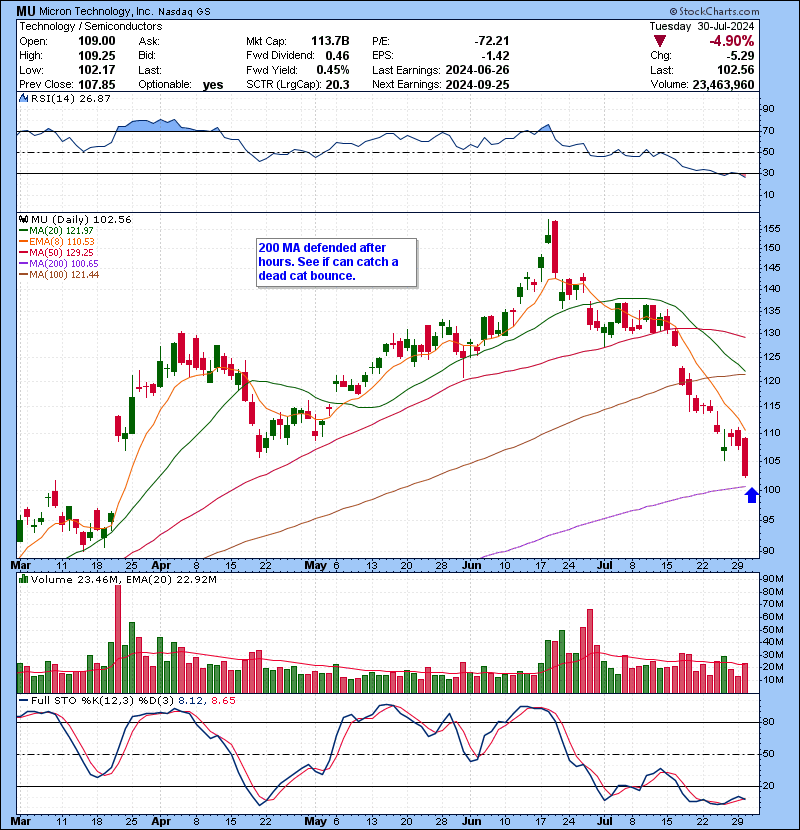The image size is (800, 830).
Task: Click the P/E value -72.21
Action: pyautogui.click(x=492, y=41)
